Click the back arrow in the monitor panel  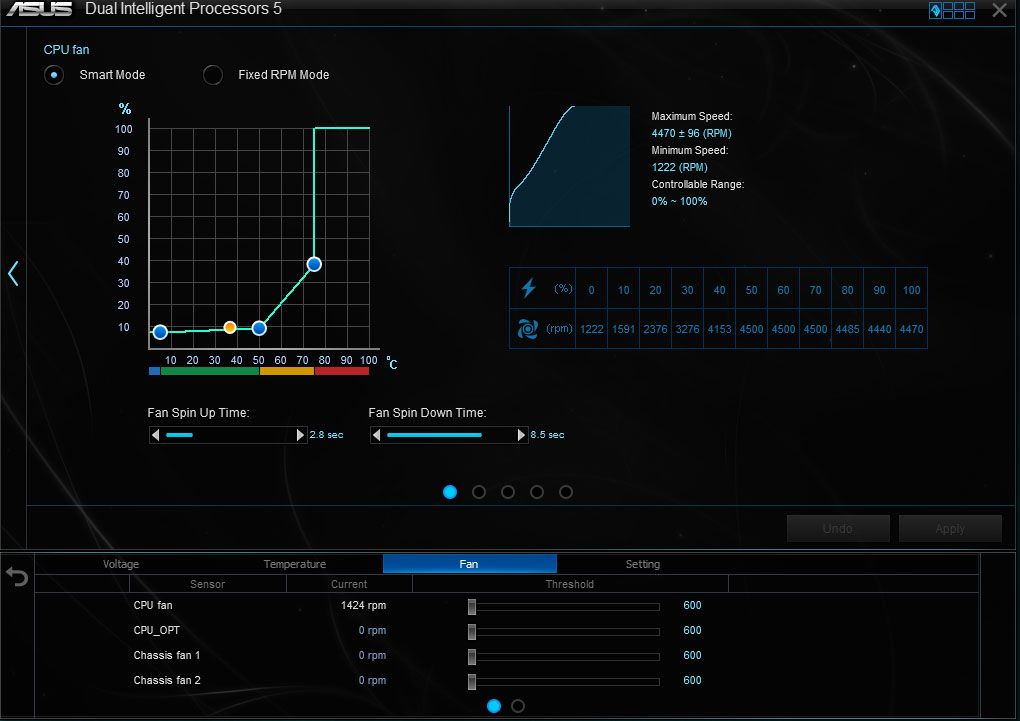pos(17,578)
